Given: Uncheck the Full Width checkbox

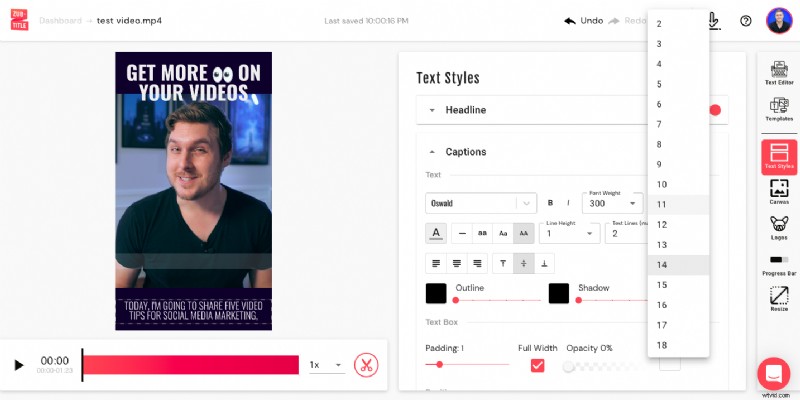Looking at the screenshot, I should click(x=537, y=365).
